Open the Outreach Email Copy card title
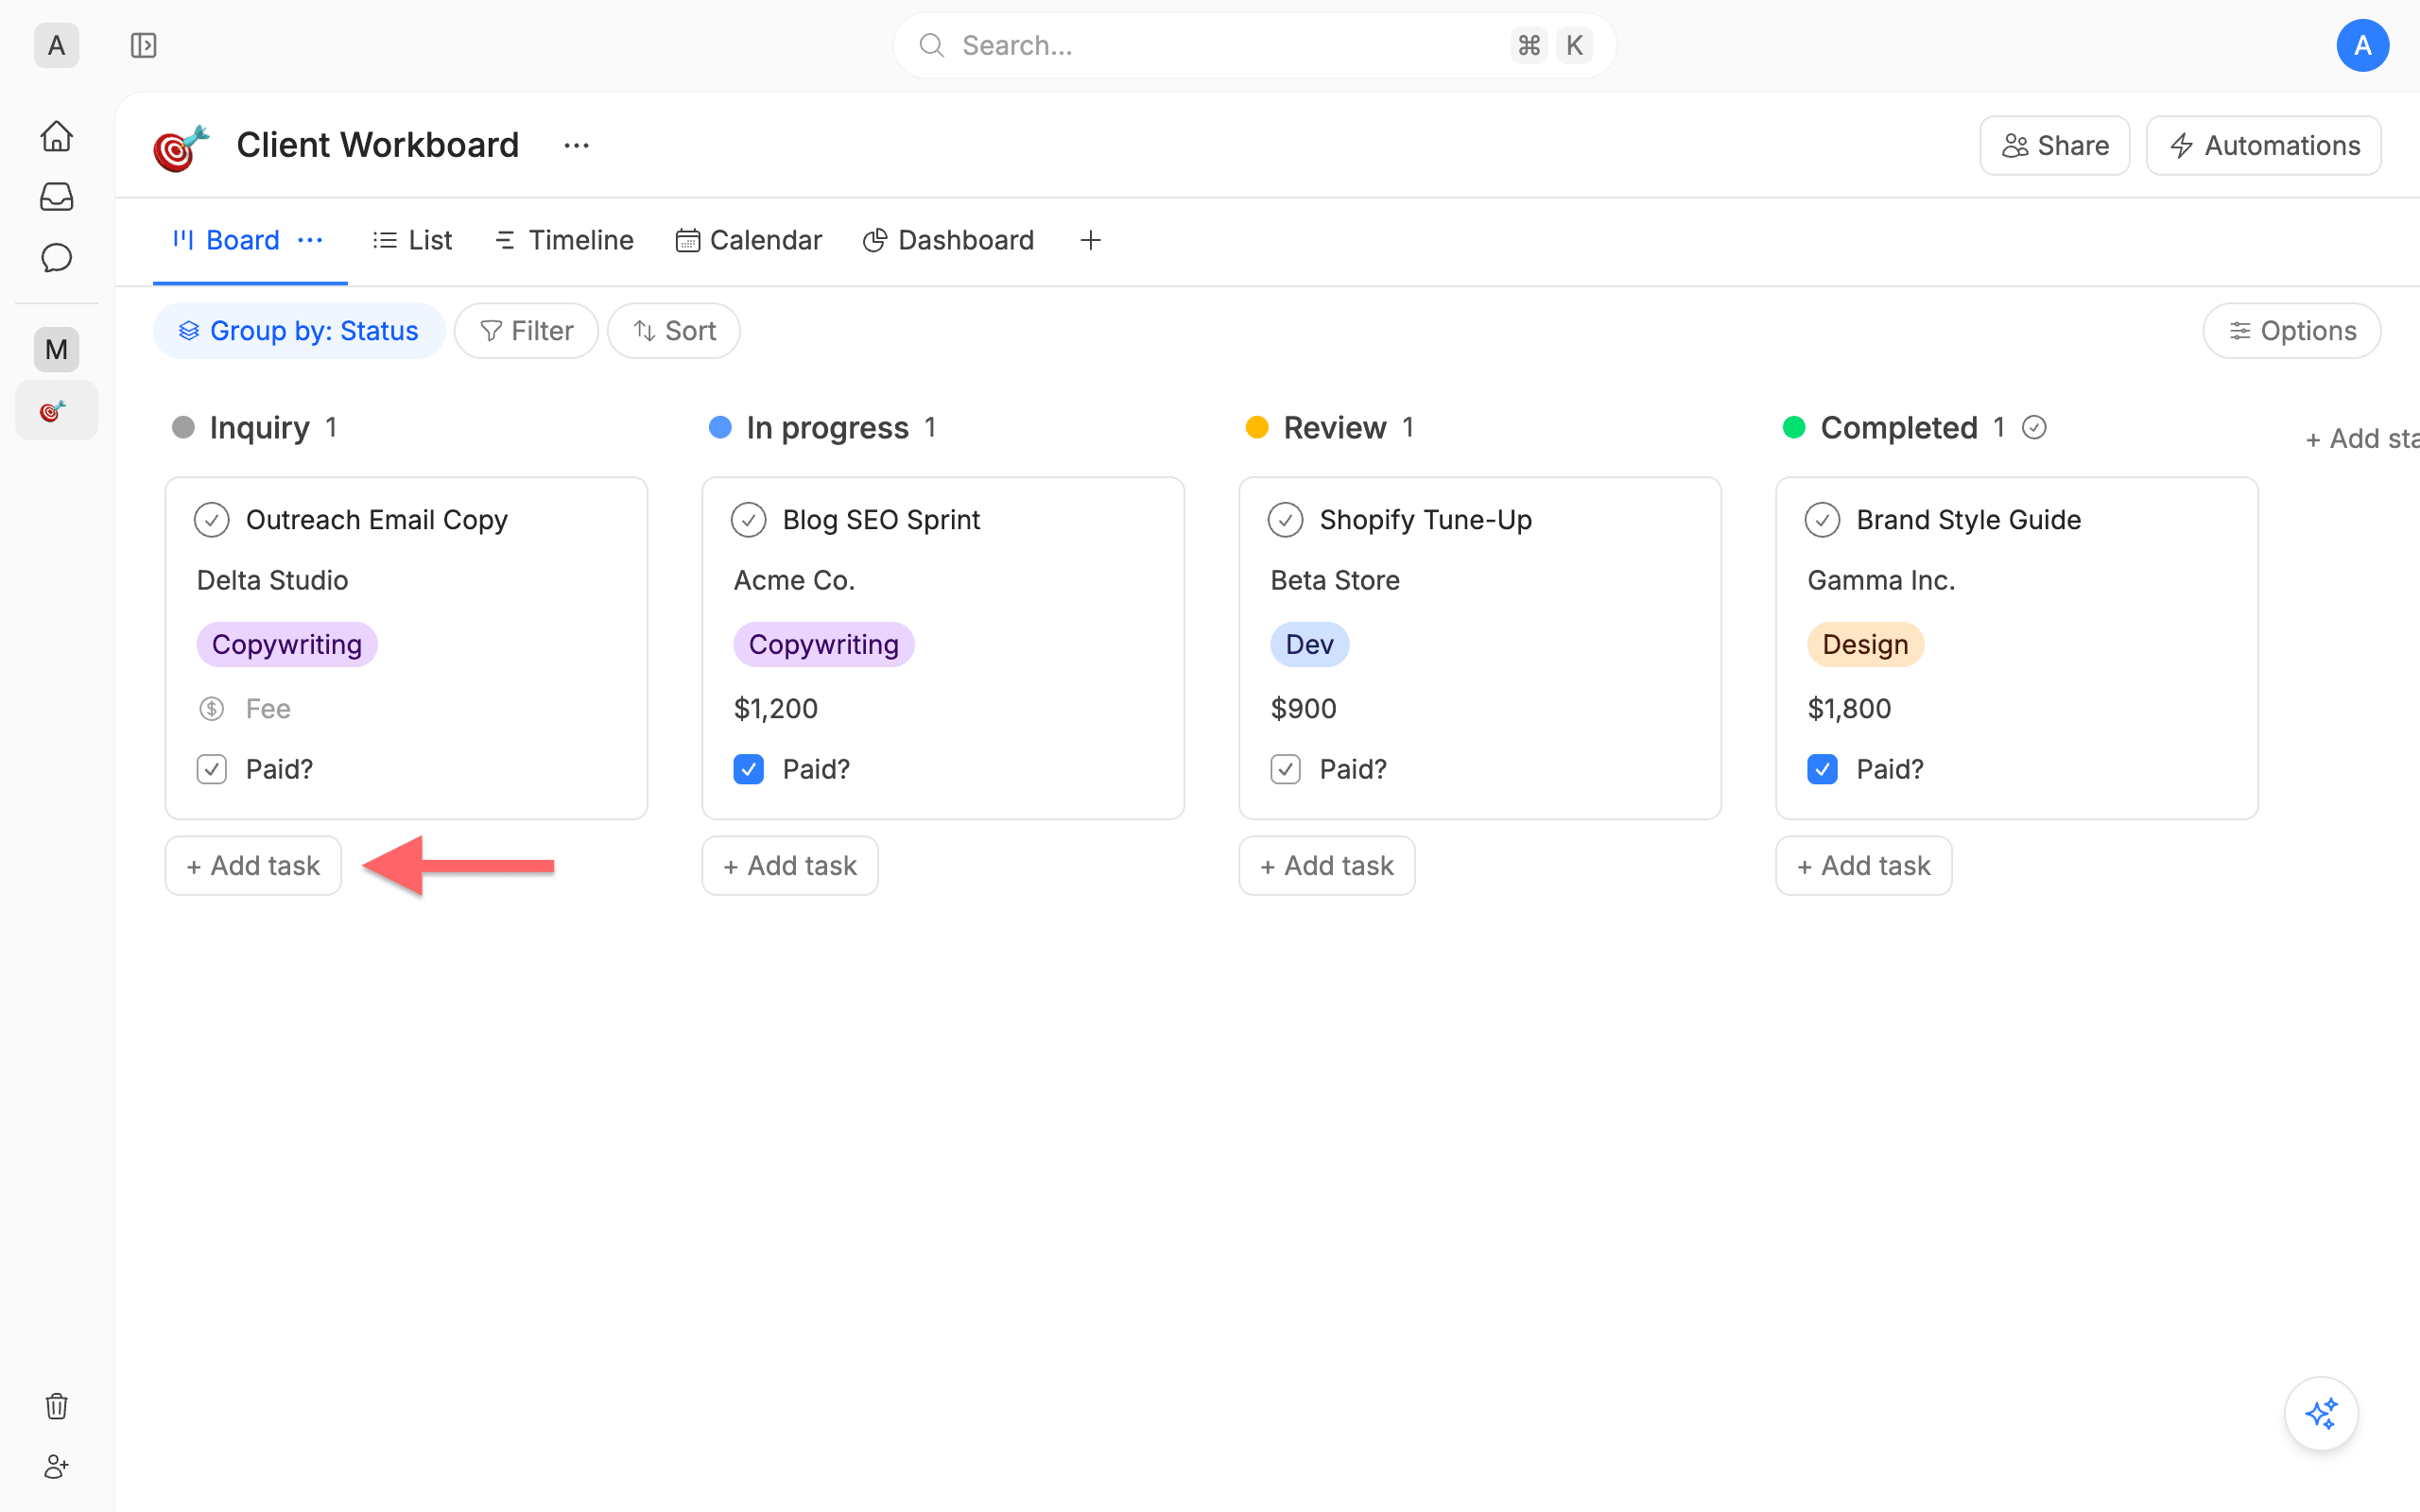Image resolution: width=2420 pixels, height=1512 pixels. pyautogui.click(x=377, y=520)
